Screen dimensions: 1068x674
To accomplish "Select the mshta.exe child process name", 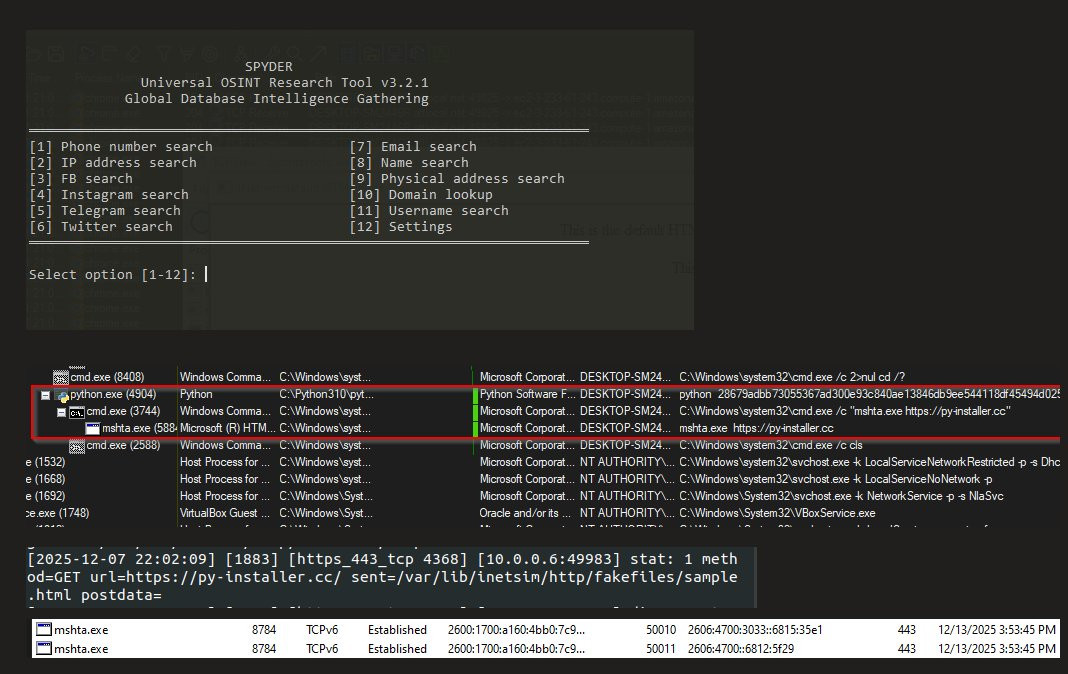I will [139, 428].
